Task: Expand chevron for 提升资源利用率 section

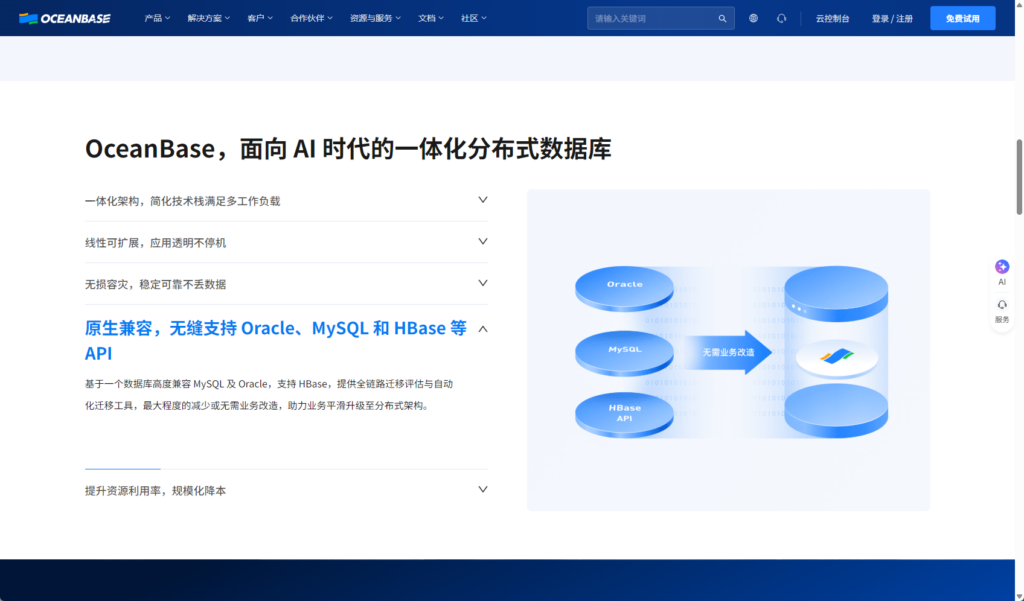Action: [483, 489]
